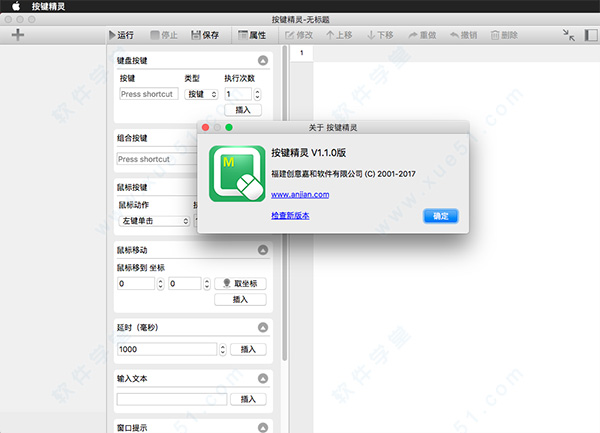600x433 pixels.
Task: Click the second coordinate field in 鼠标移动
Action: [x=184, y=283]
